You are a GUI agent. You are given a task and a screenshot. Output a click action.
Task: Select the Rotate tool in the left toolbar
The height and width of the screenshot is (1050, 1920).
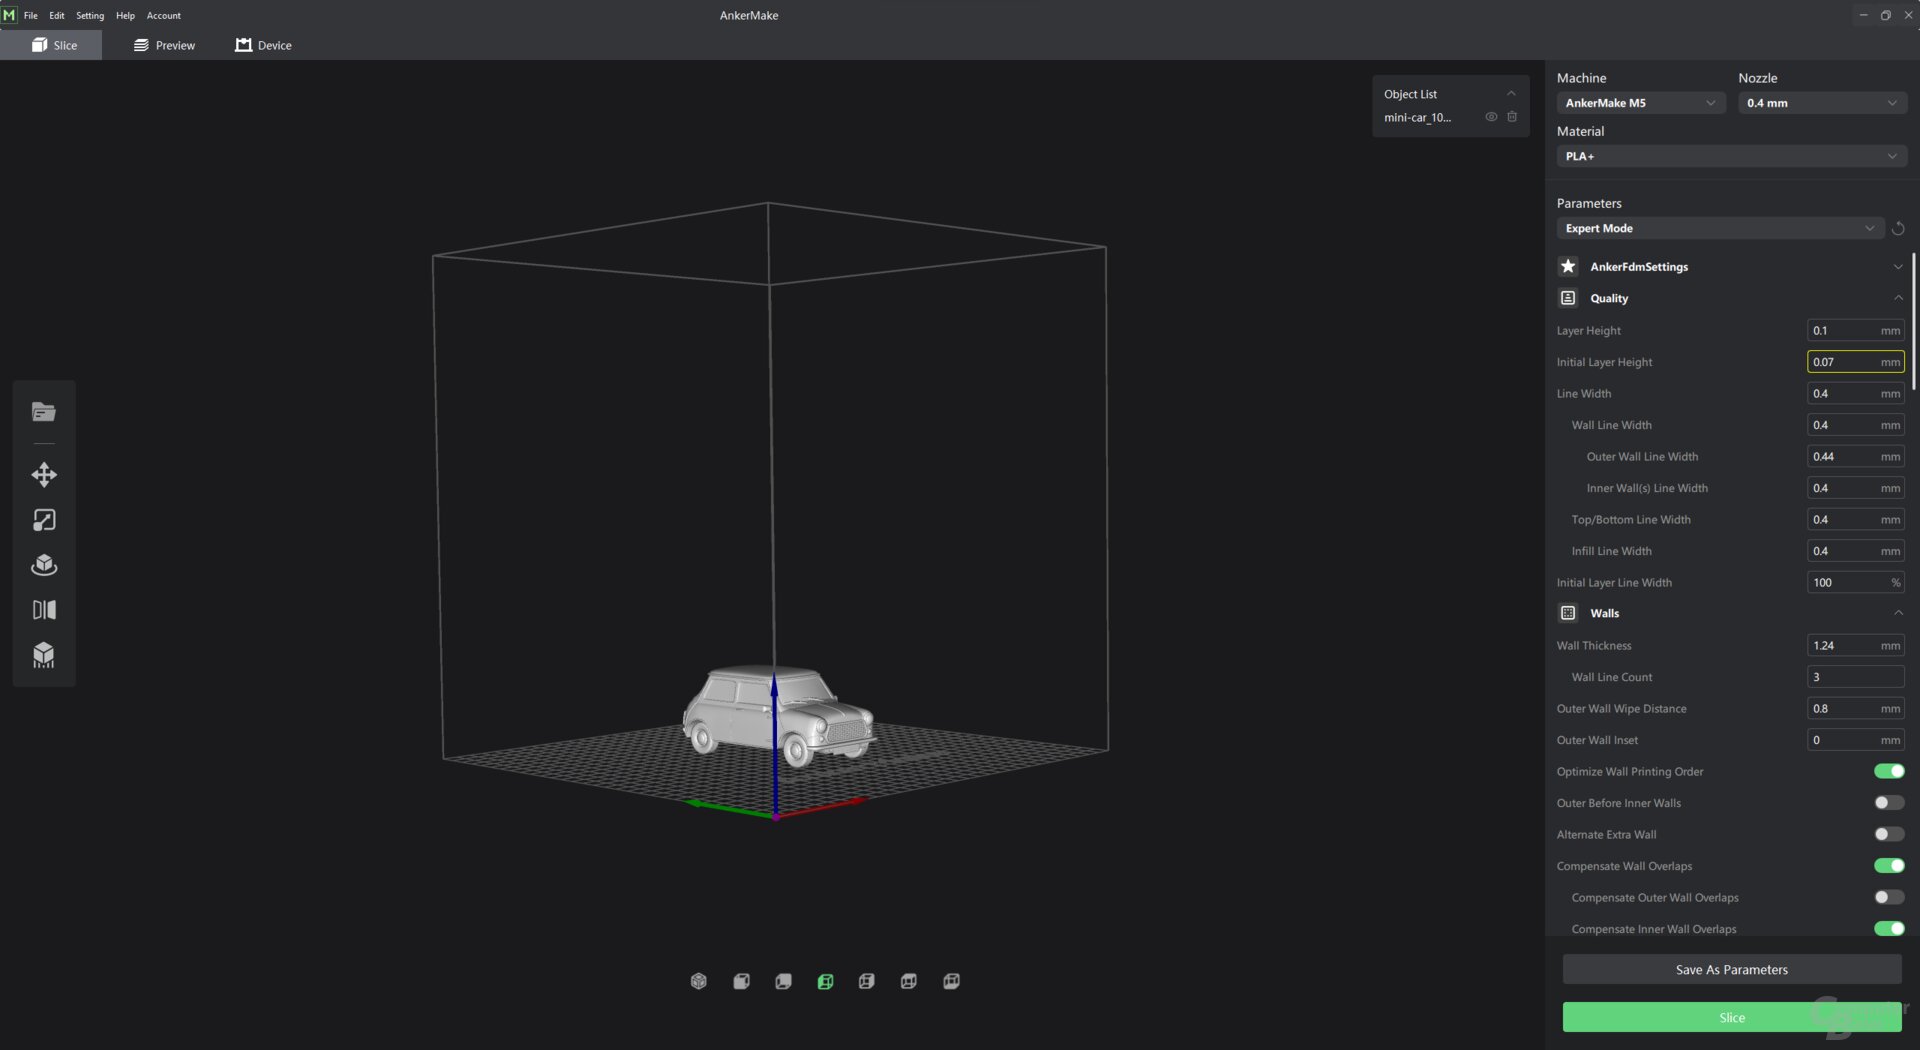(44, 565)
